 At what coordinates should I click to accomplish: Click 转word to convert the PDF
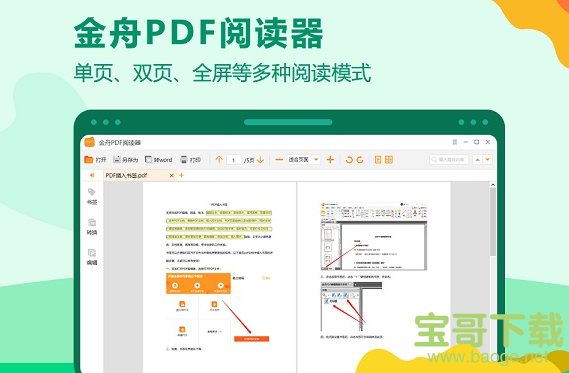coord(159,160)
